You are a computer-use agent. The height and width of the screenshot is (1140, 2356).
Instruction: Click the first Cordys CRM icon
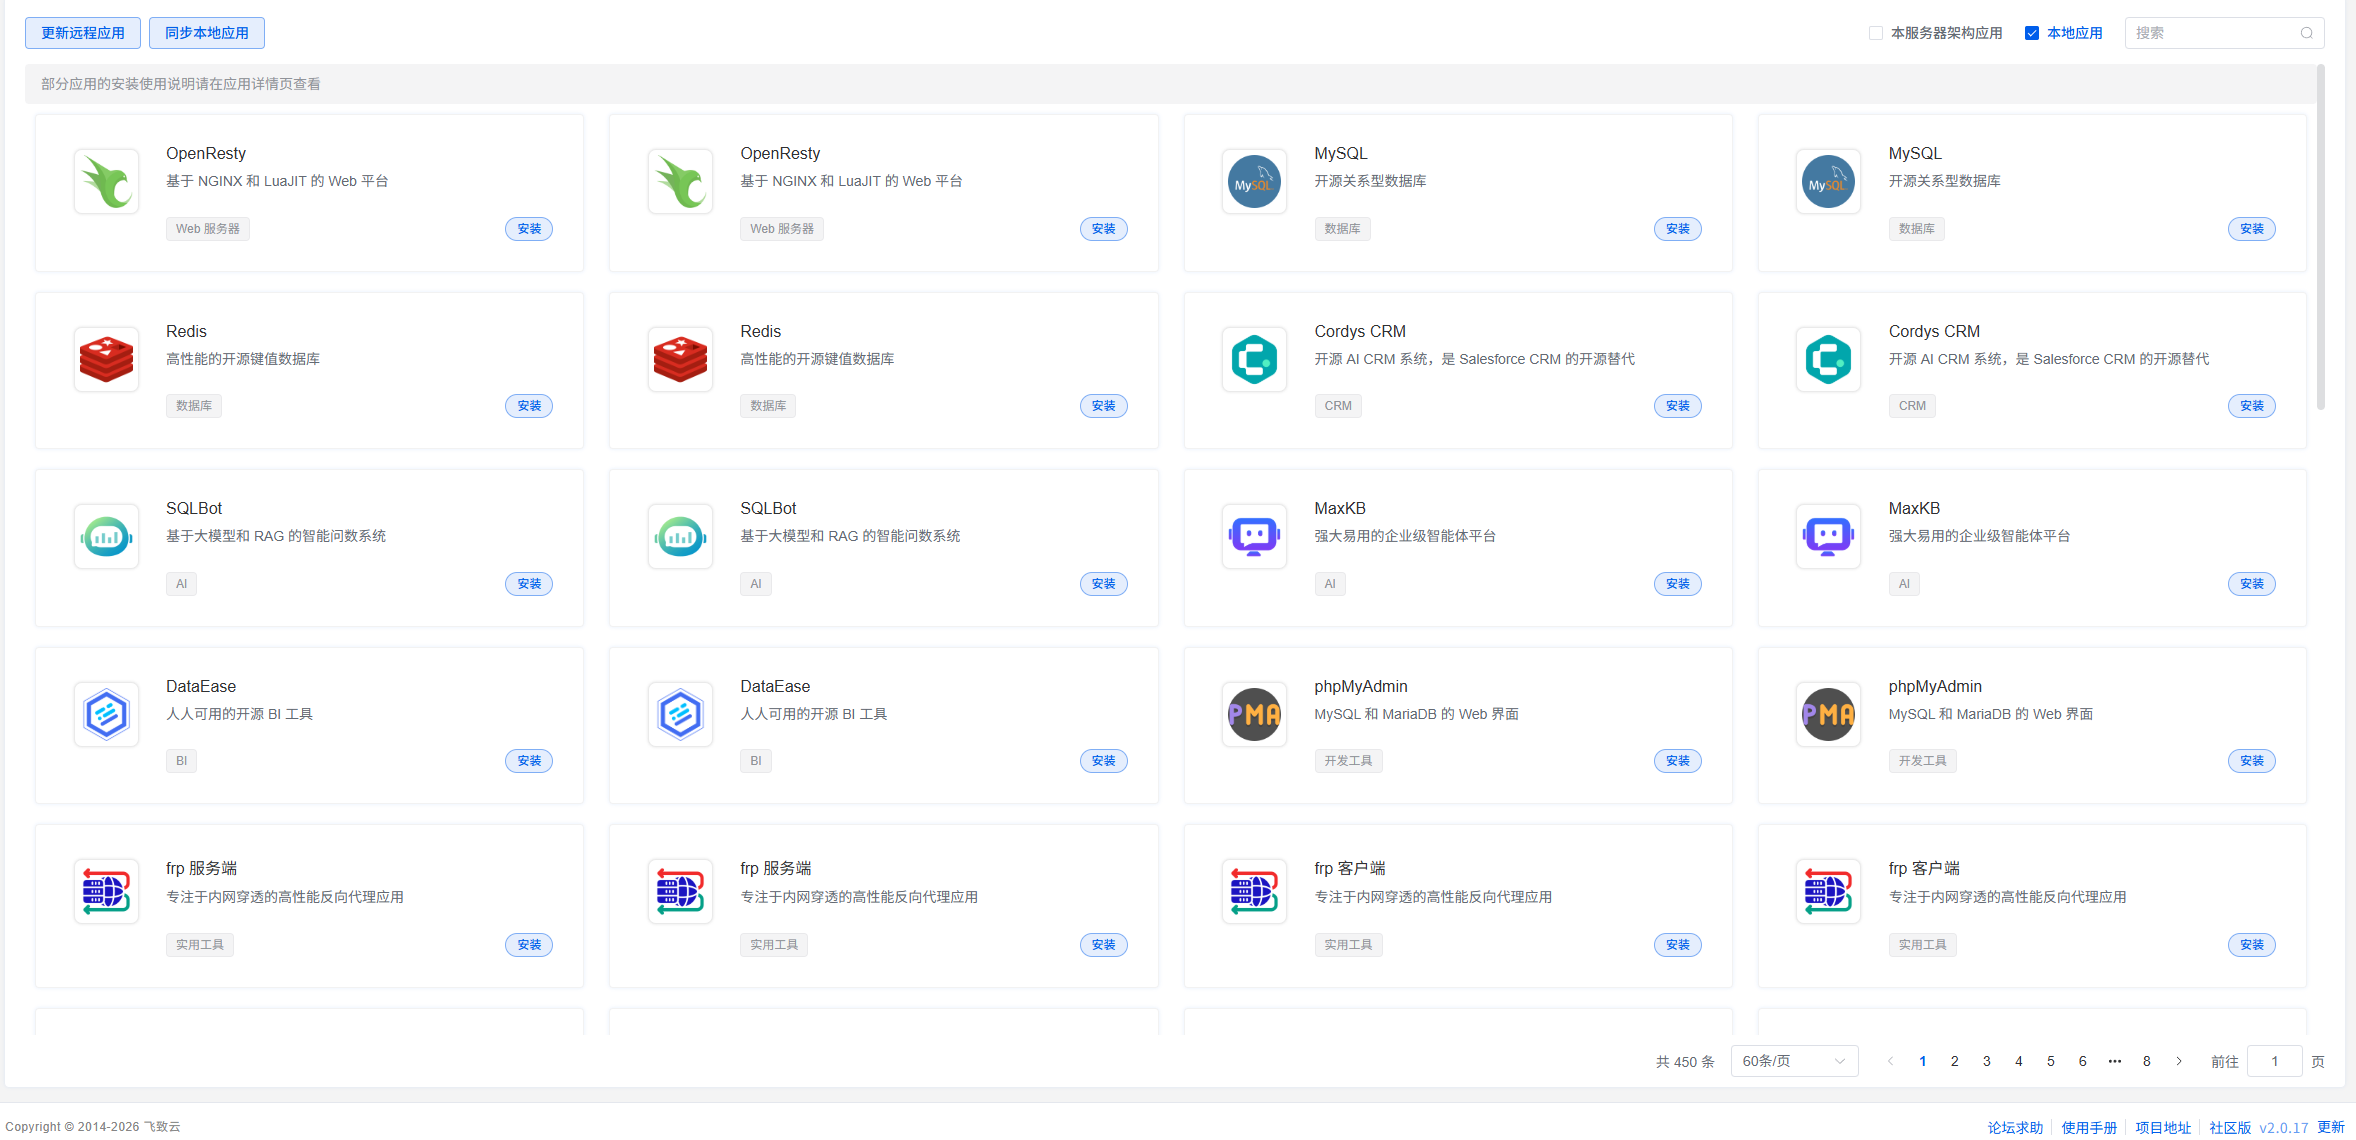point(1254,359)
